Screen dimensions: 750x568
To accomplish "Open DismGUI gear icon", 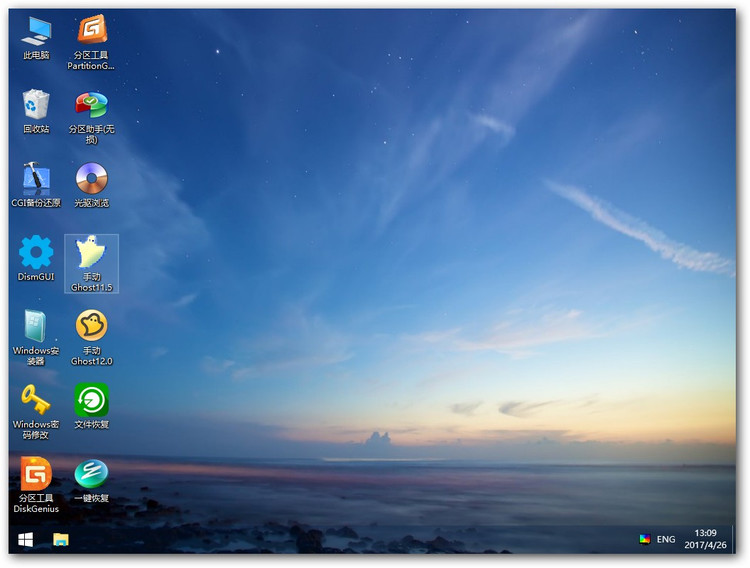I will point(36,258).
